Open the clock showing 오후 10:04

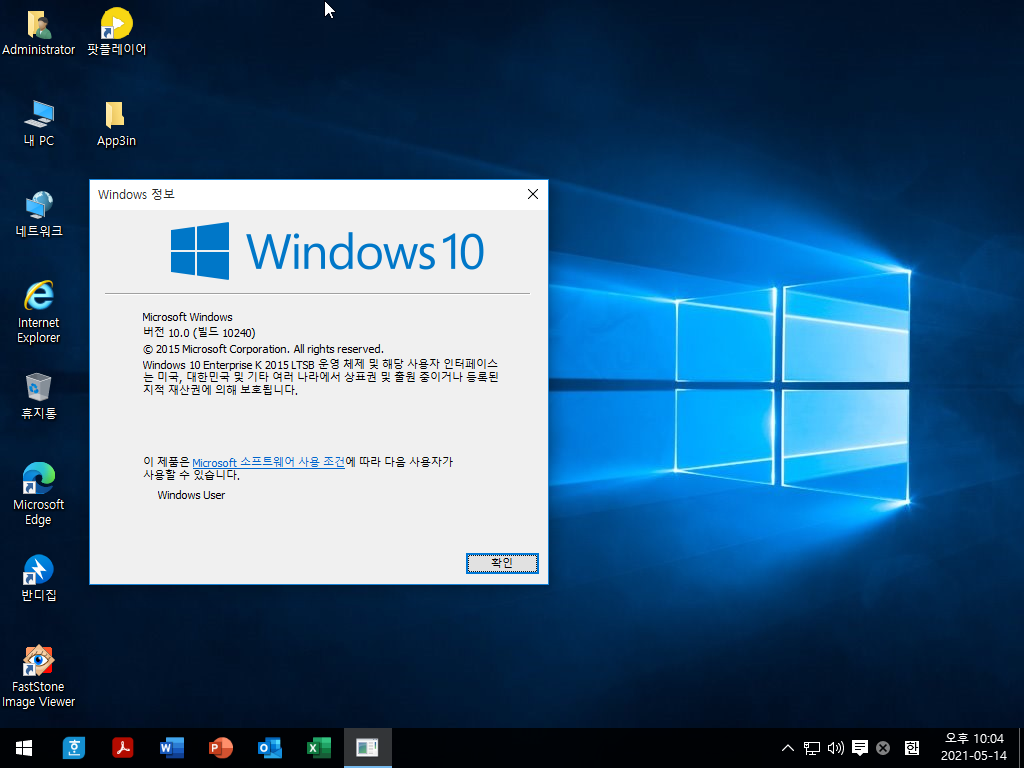tap(974, 748)
